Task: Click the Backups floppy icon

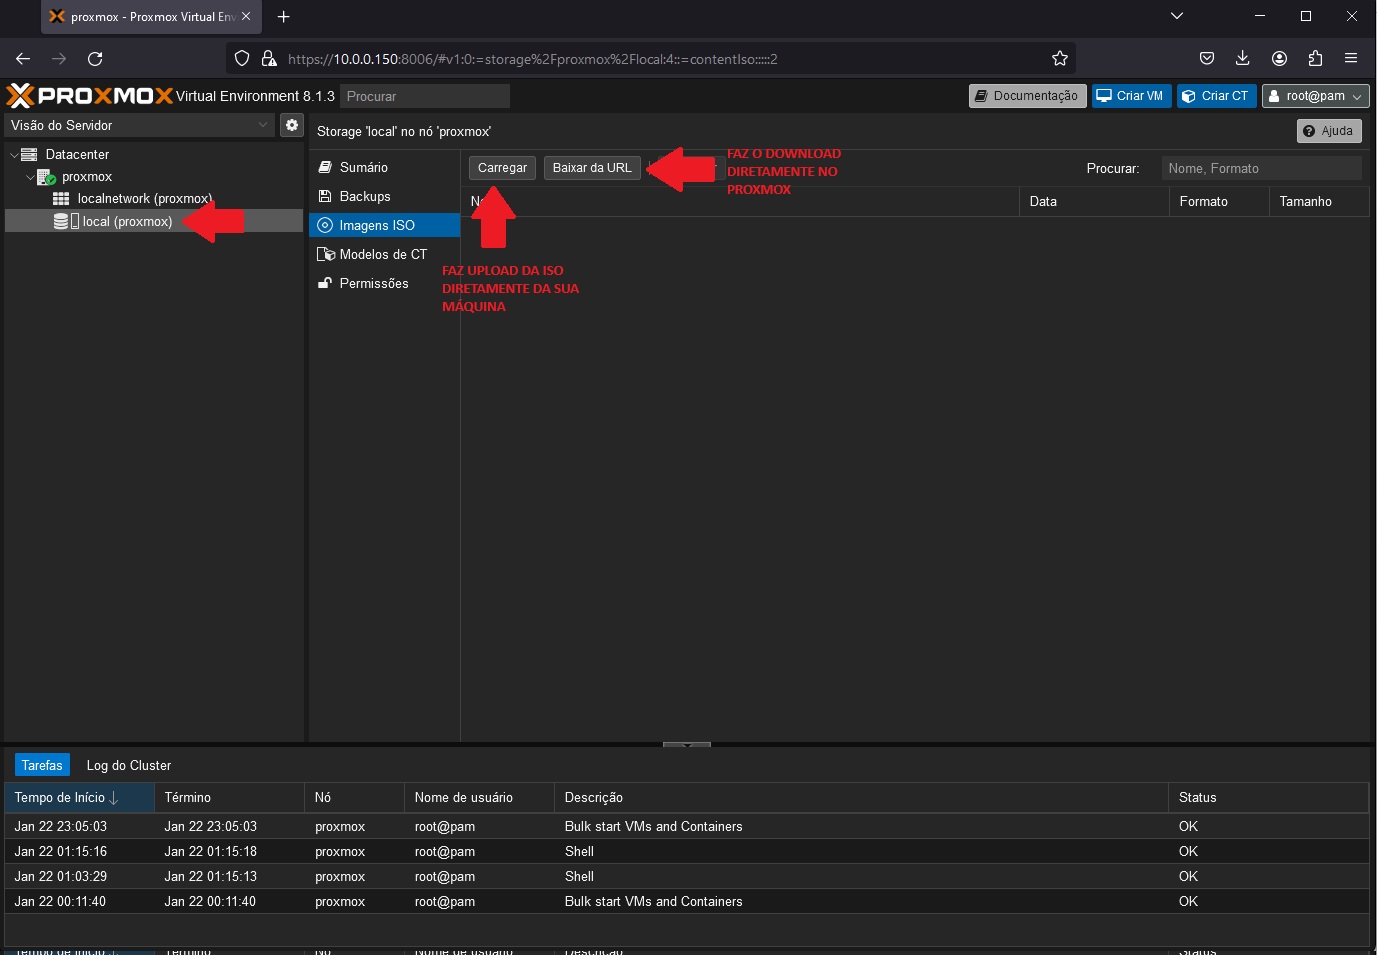Action: [x=325, y=196]
